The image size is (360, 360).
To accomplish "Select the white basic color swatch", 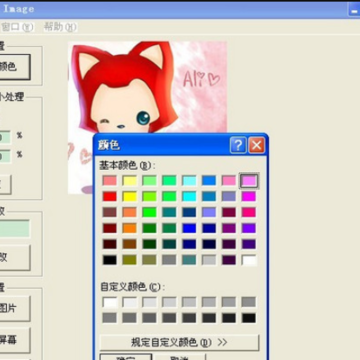I will coord(249,260).
